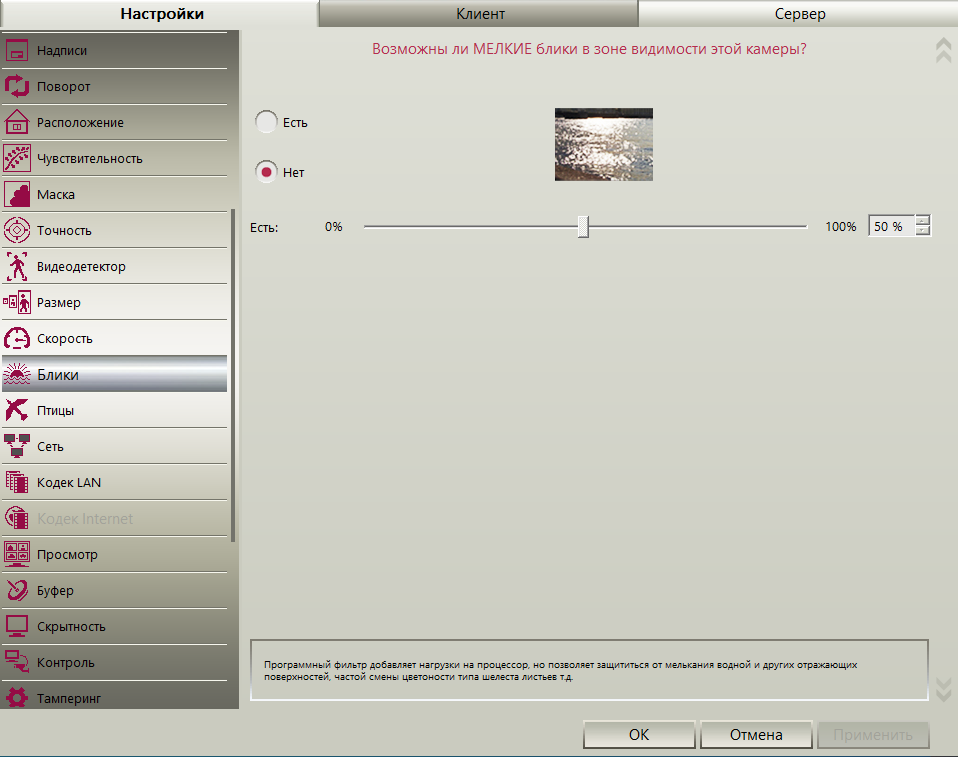
Task: Click the Кодек LAN film icon
Action: point(16,483)
